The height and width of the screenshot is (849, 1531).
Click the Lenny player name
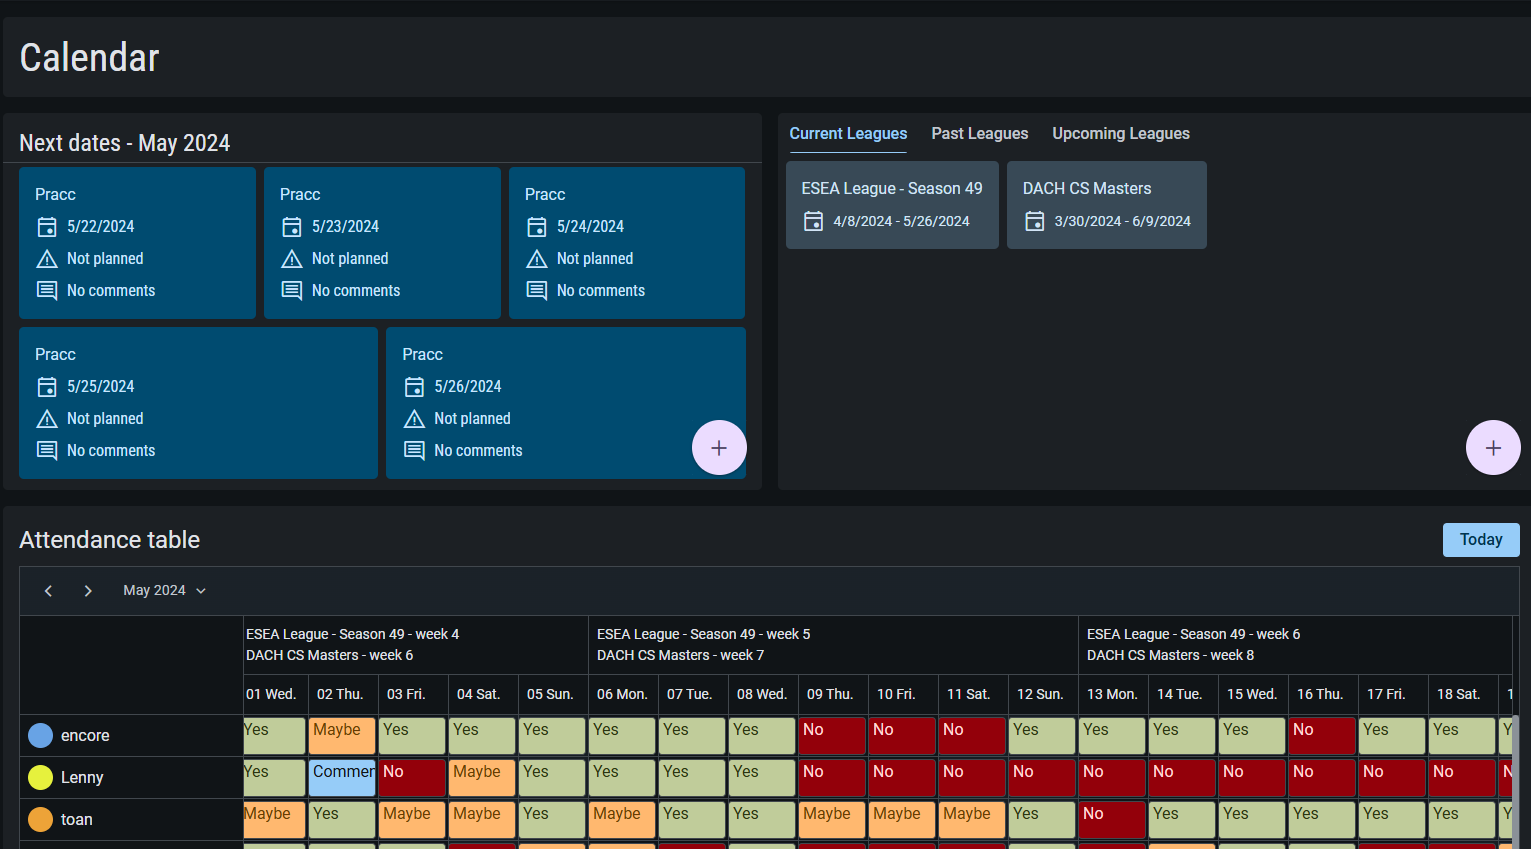(x=82, y=778)
